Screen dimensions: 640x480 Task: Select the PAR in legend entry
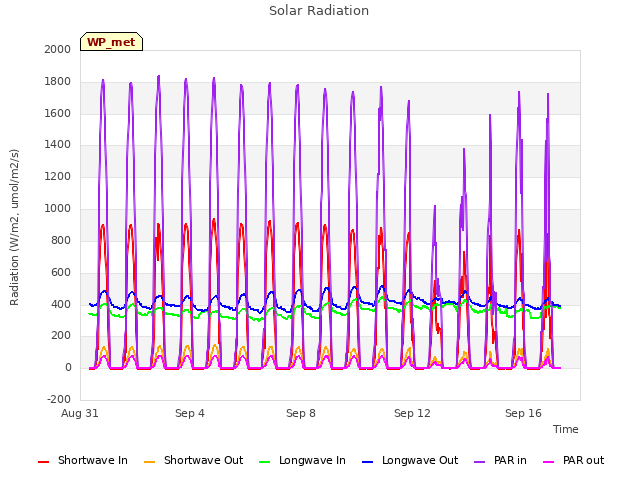(x=500, y=460)
